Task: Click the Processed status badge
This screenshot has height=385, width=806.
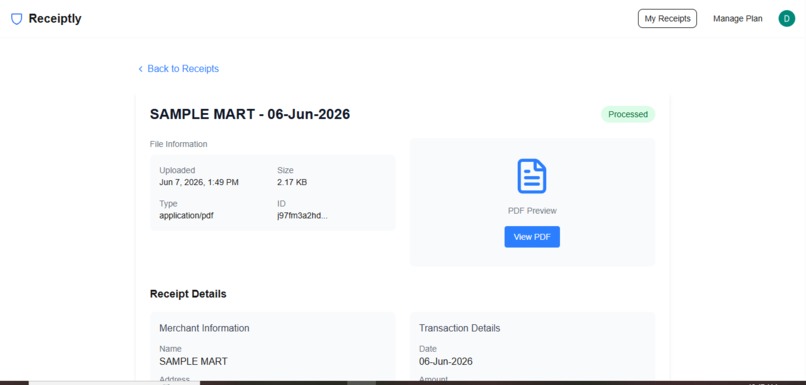Action: pos(628,114)
